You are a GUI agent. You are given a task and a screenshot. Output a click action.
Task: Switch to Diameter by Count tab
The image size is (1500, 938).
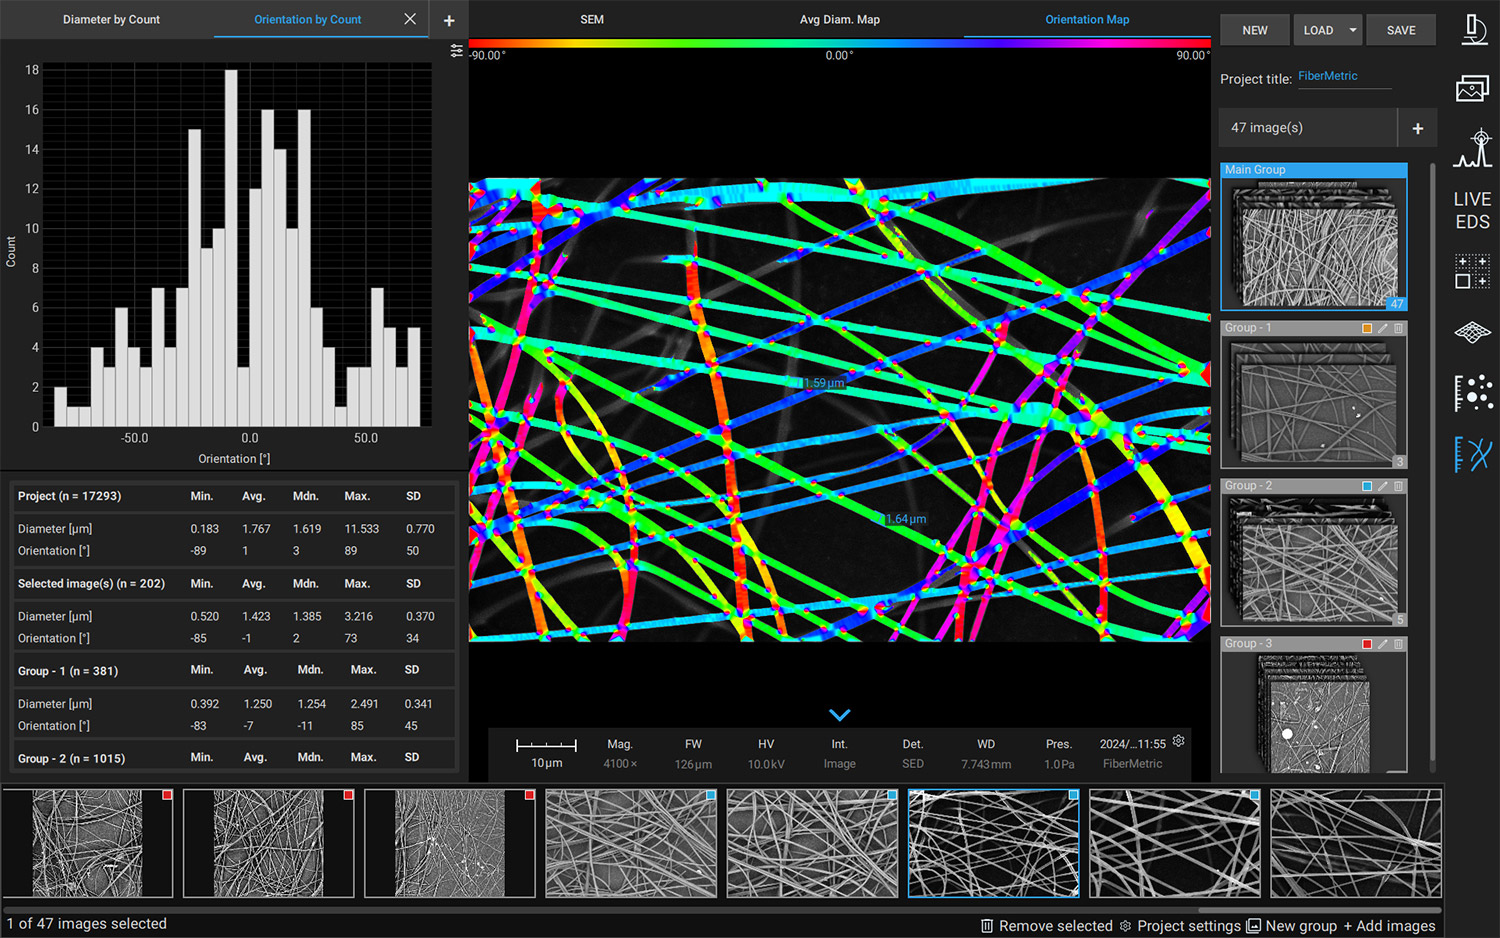pyautogui.click(x=111, y=20)
